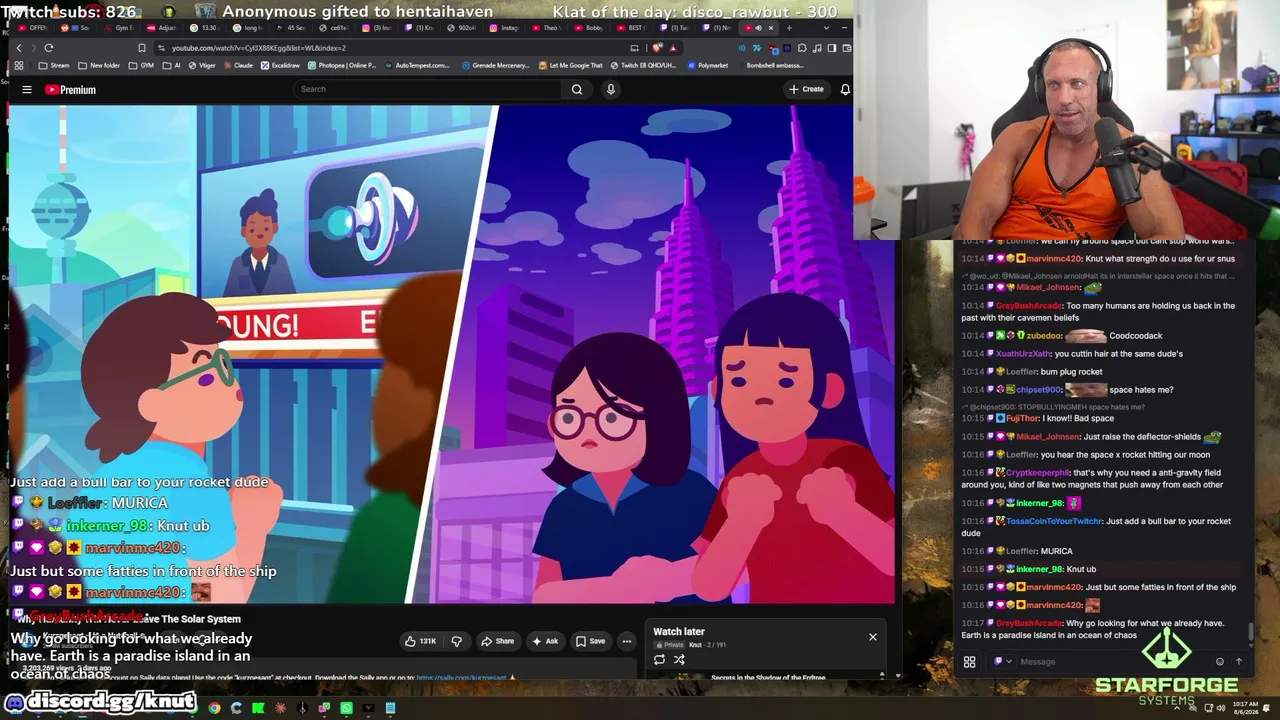Screen dimensions: 1280x720
Task: Open the Claude bookmark
Action: point(237,66)
